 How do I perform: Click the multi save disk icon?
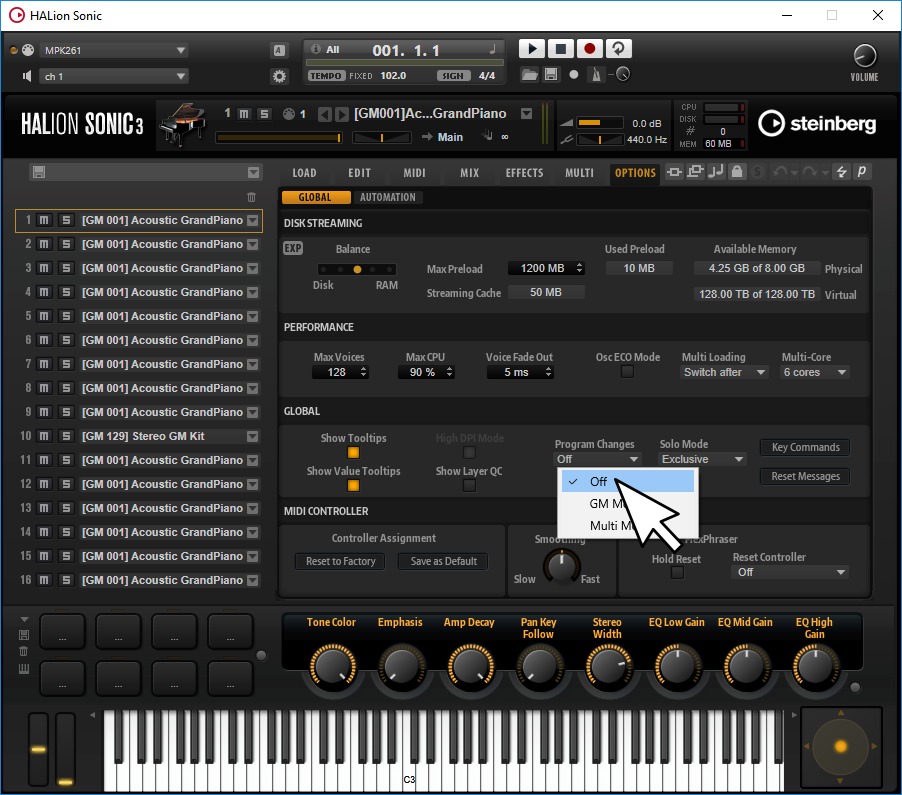[39, 172]
